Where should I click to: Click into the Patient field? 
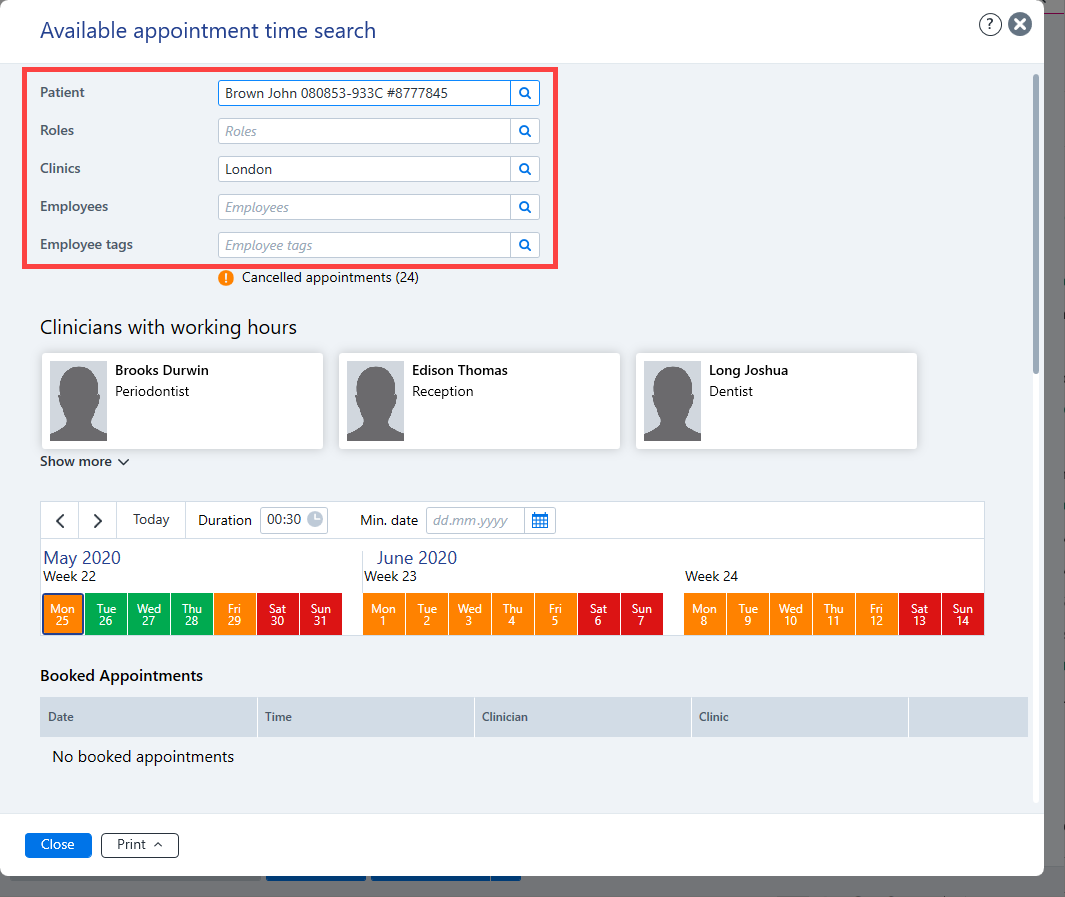tap(364, 93)
